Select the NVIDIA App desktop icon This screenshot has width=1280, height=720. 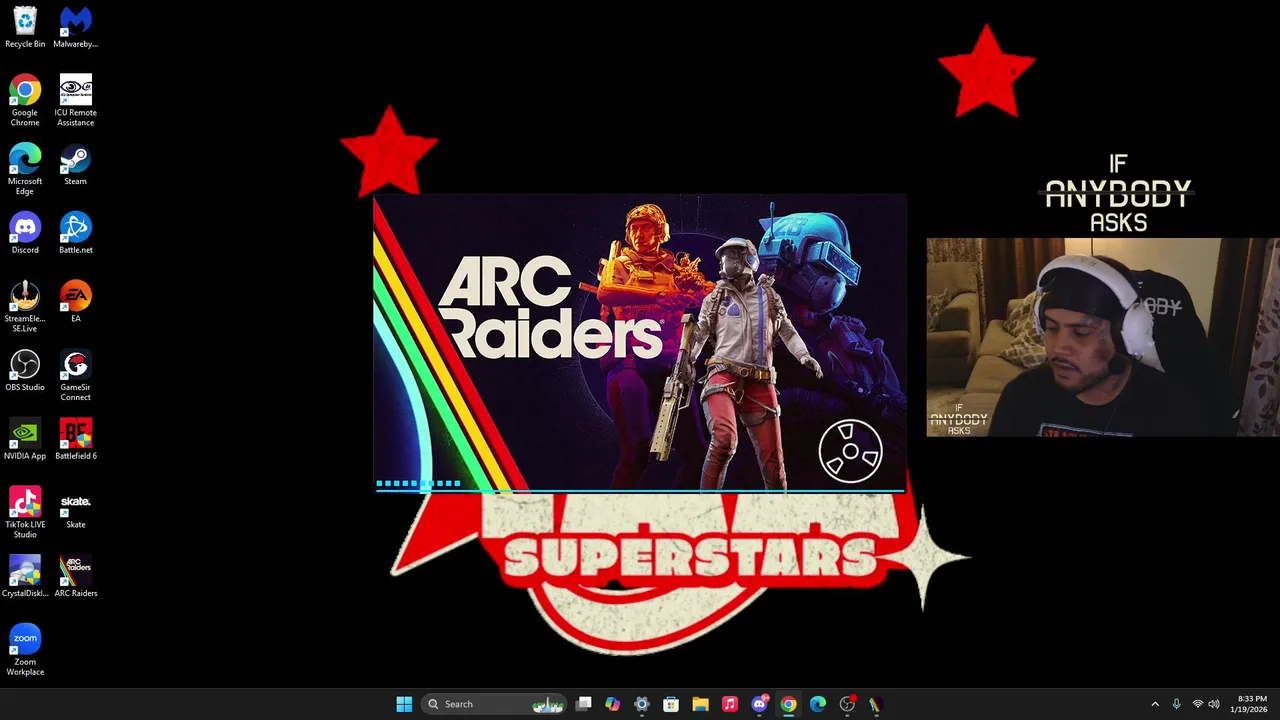(25, 440)
